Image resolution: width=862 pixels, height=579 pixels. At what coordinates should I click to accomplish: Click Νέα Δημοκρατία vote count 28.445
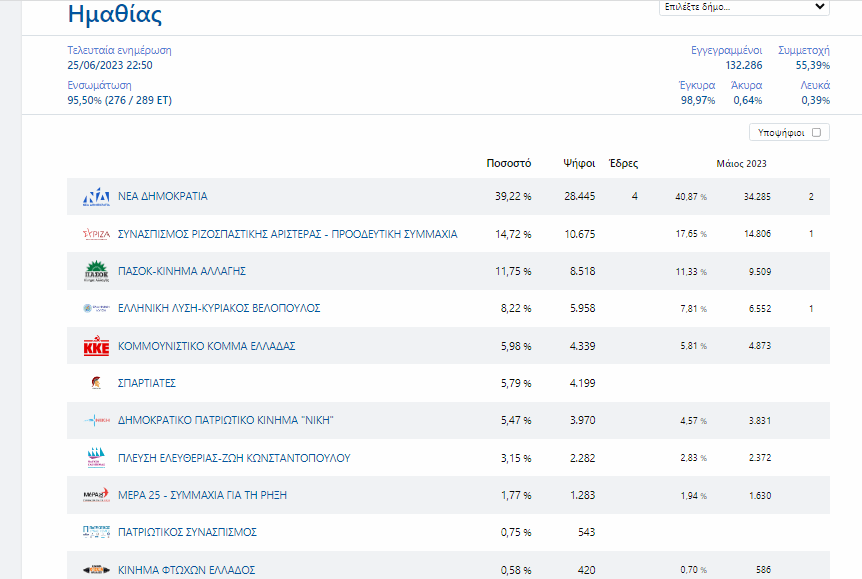(579, 196)
